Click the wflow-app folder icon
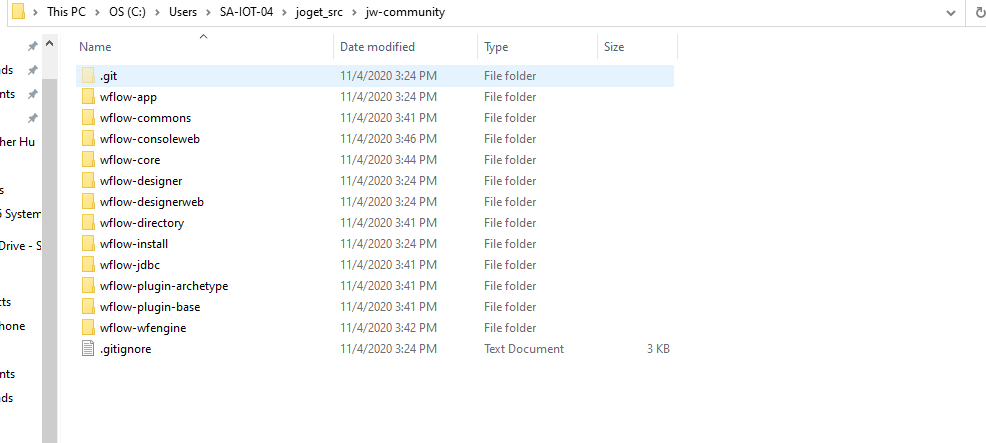The width and height of the screenshot is (986, 443). 88,97
